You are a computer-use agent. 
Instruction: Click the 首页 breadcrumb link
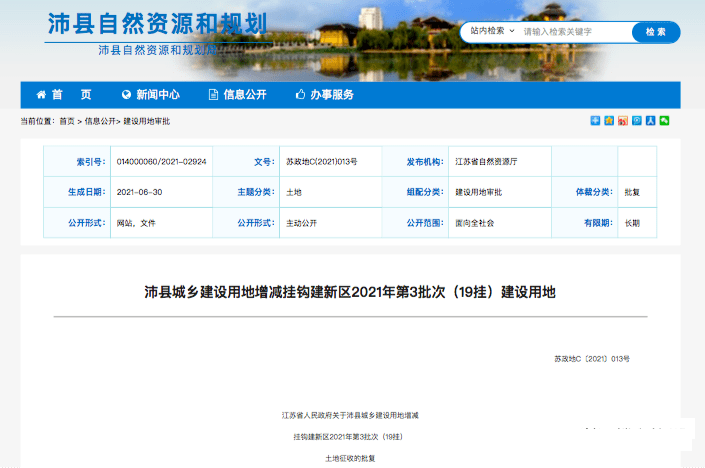point(67,121)
